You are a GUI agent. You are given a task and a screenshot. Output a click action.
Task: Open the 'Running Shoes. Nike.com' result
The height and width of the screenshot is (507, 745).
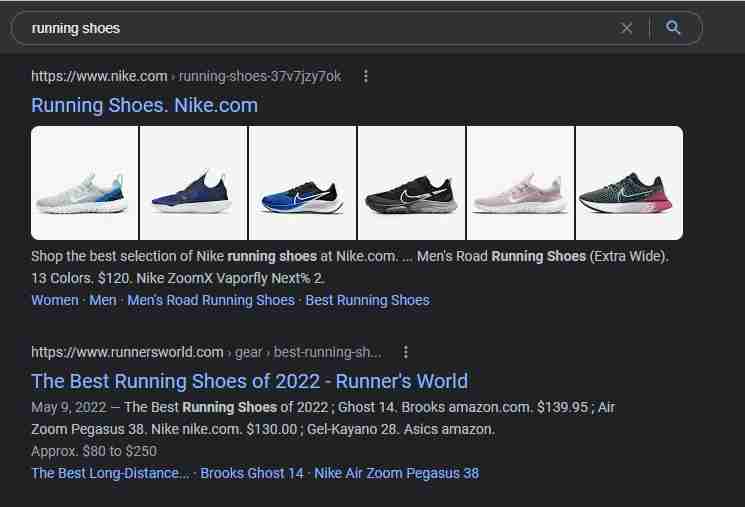tap(144, 105)
